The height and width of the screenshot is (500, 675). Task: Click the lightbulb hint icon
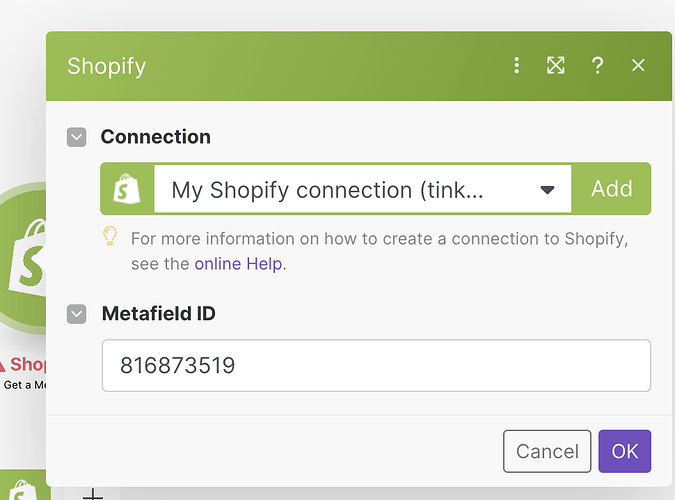(x=111, y=237)
